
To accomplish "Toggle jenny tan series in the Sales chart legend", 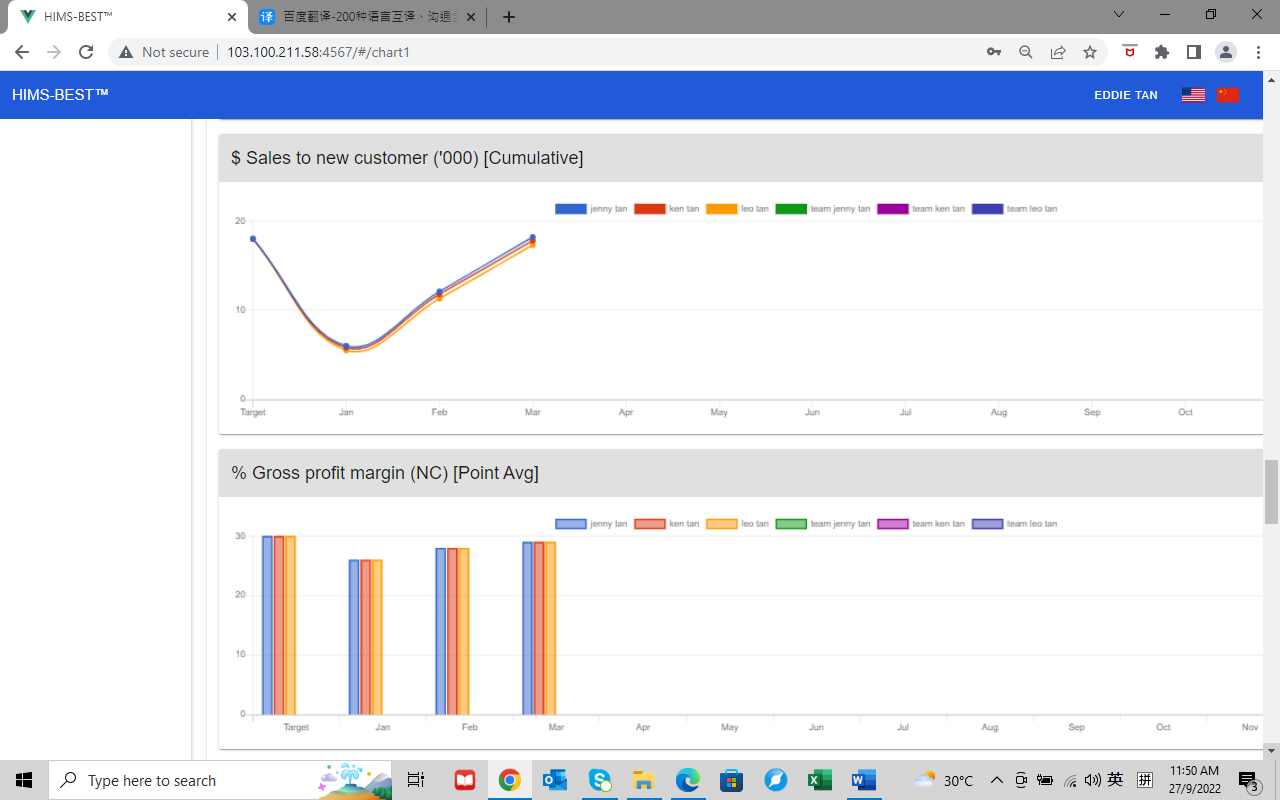I will (x=591, y=209).
